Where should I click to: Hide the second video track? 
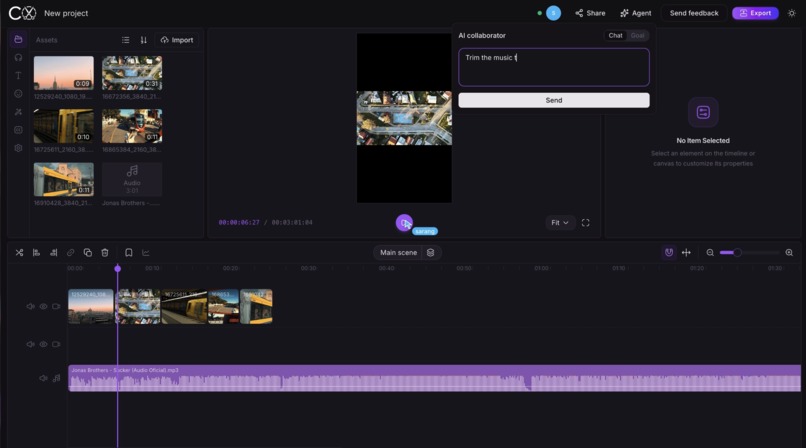[43, 344]
